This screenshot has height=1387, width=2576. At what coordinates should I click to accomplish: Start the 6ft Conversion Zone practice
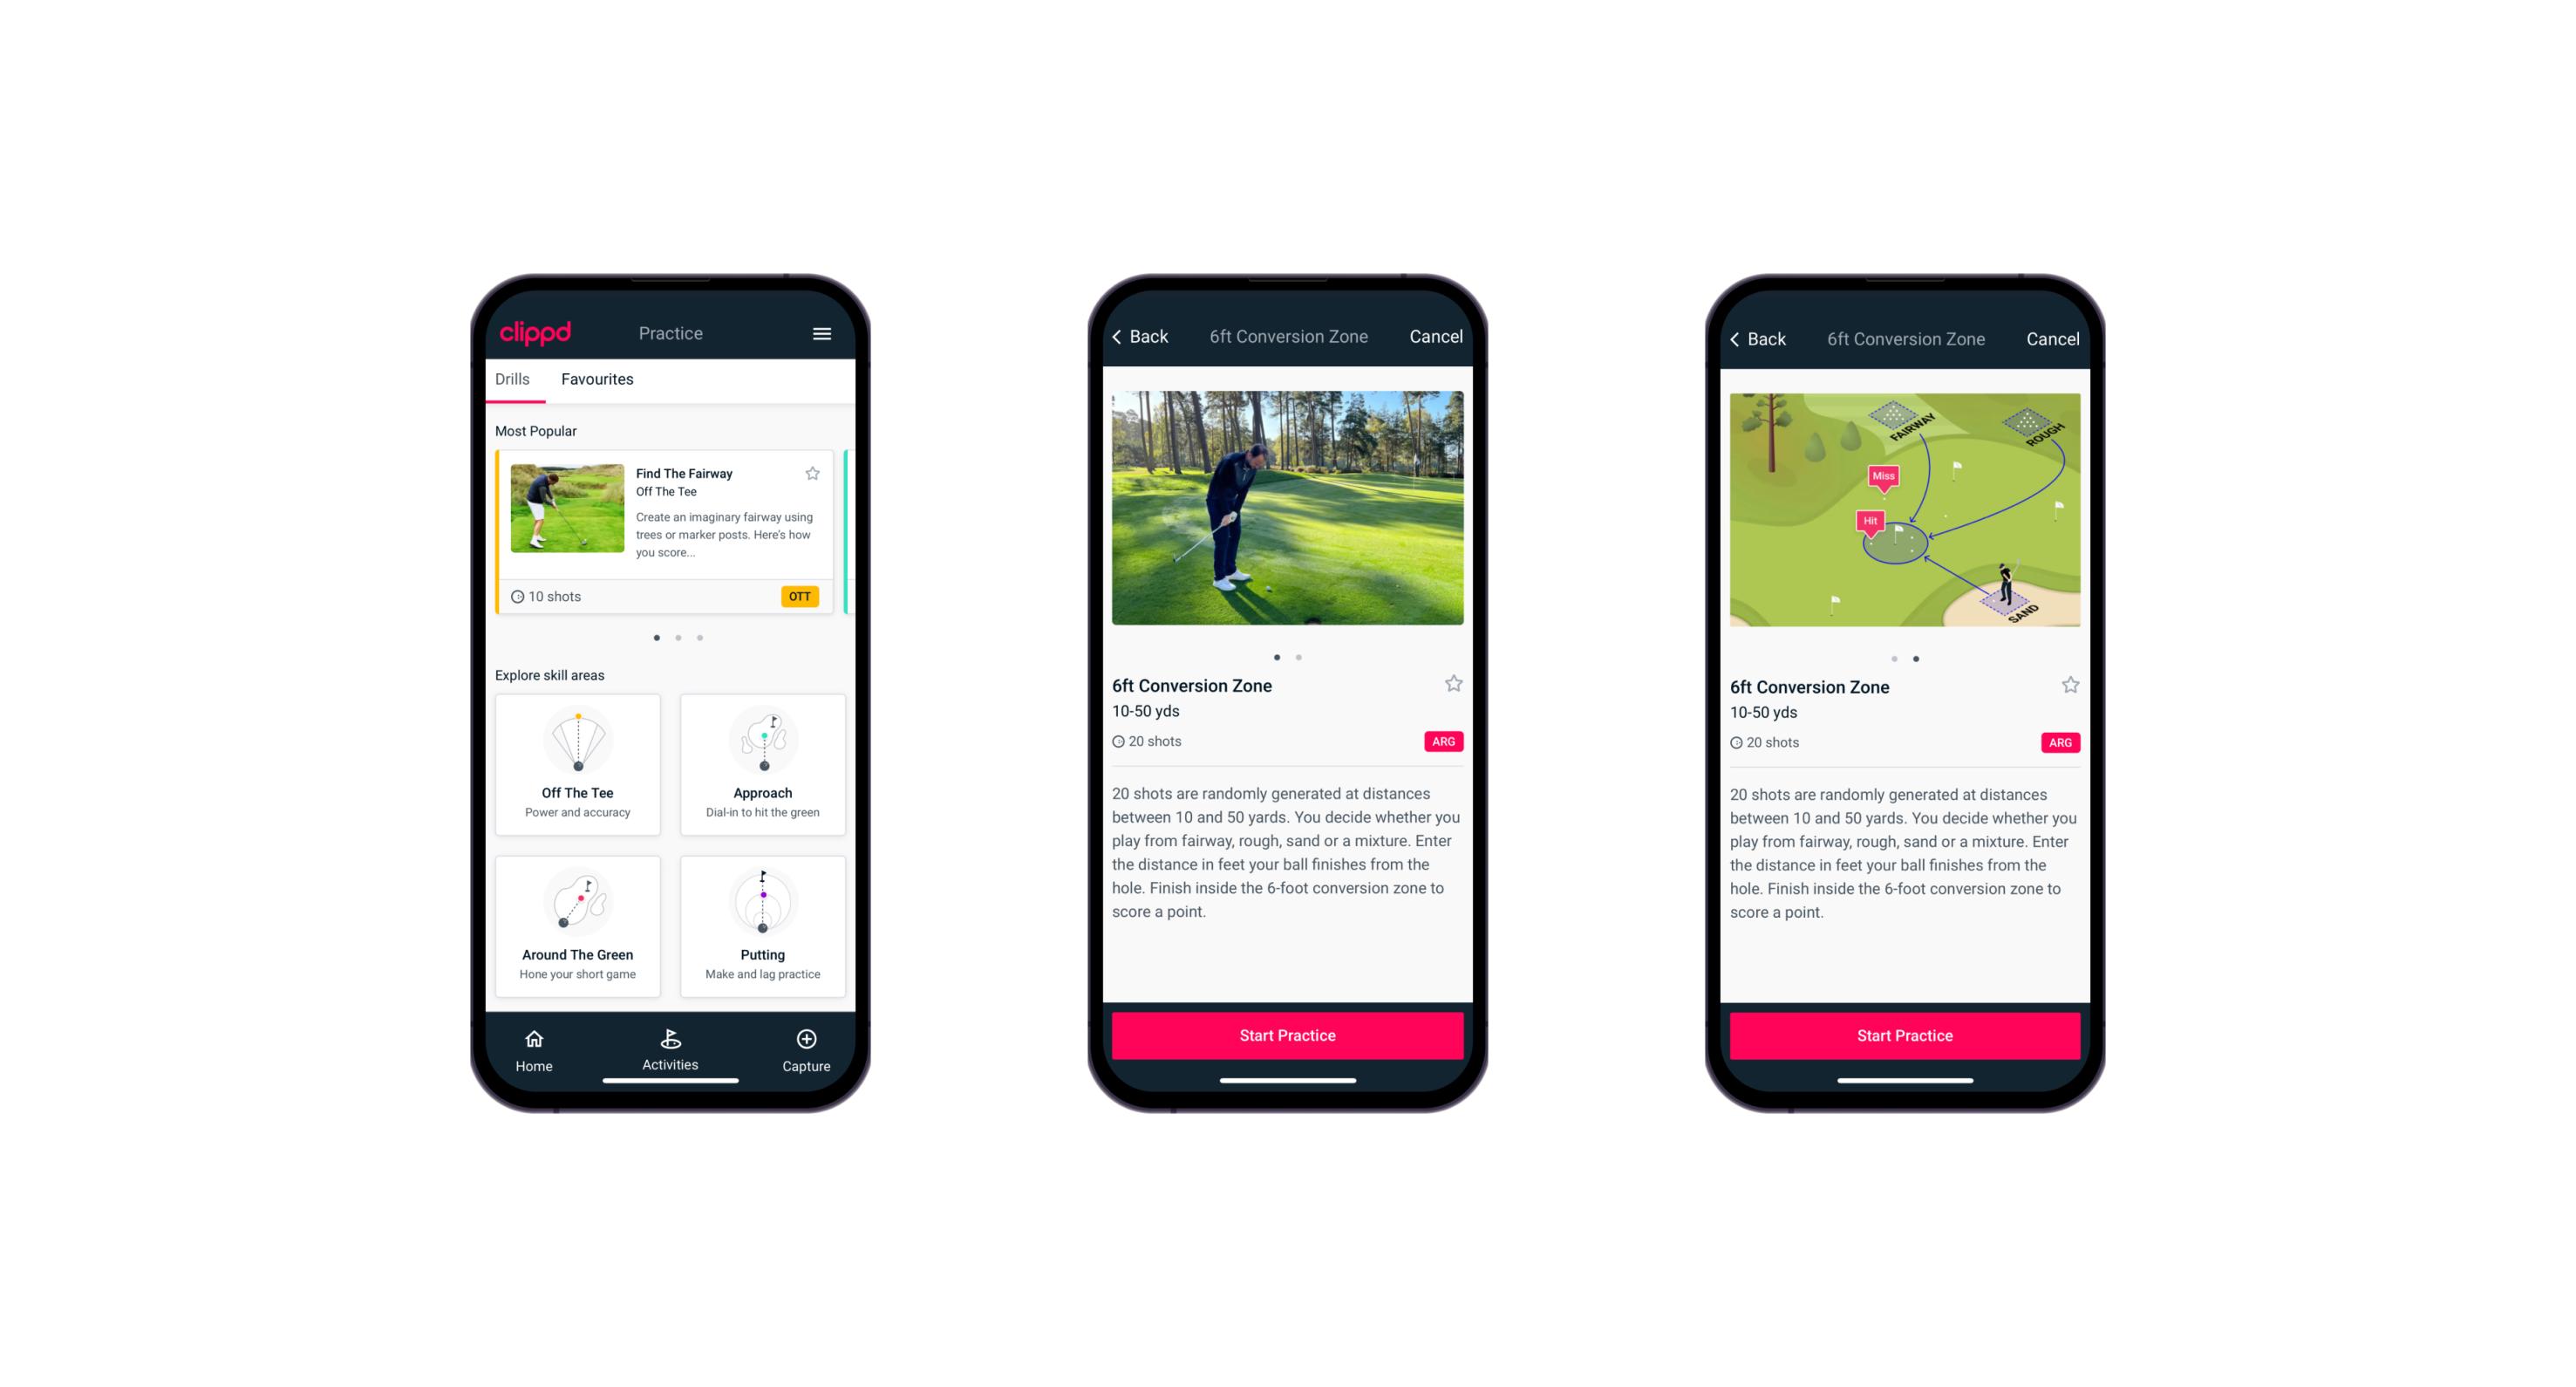(1285, 1034)
